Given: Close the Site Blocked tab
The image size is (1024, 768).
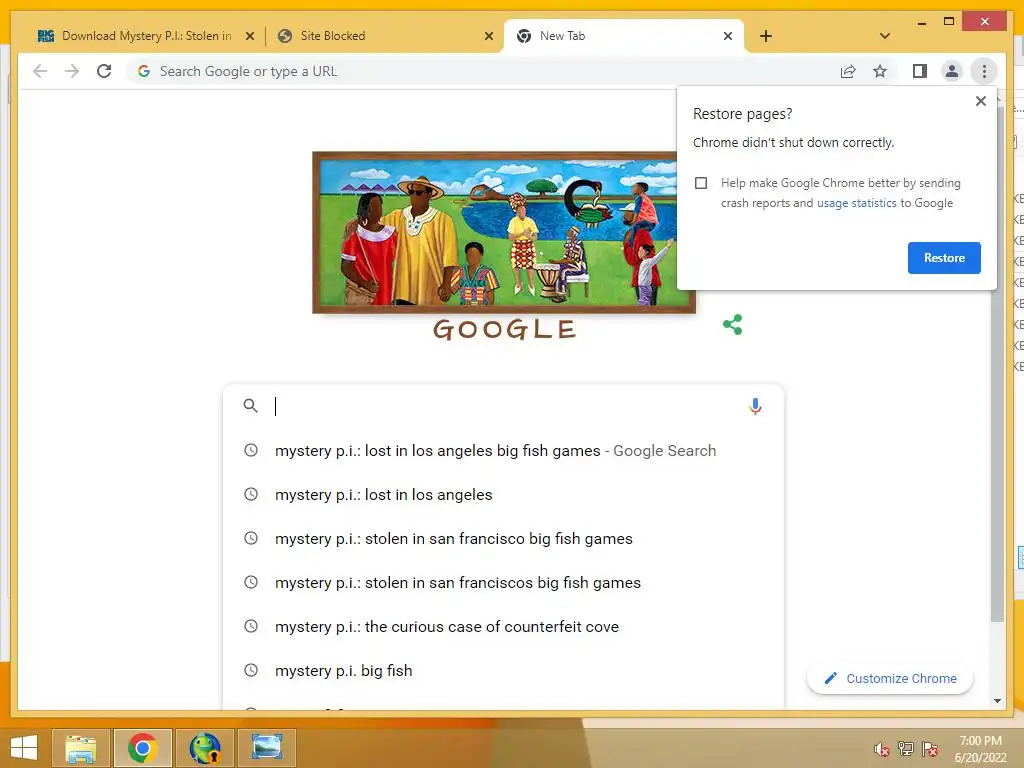Looking at the screenshot, I should pos(488,36).
